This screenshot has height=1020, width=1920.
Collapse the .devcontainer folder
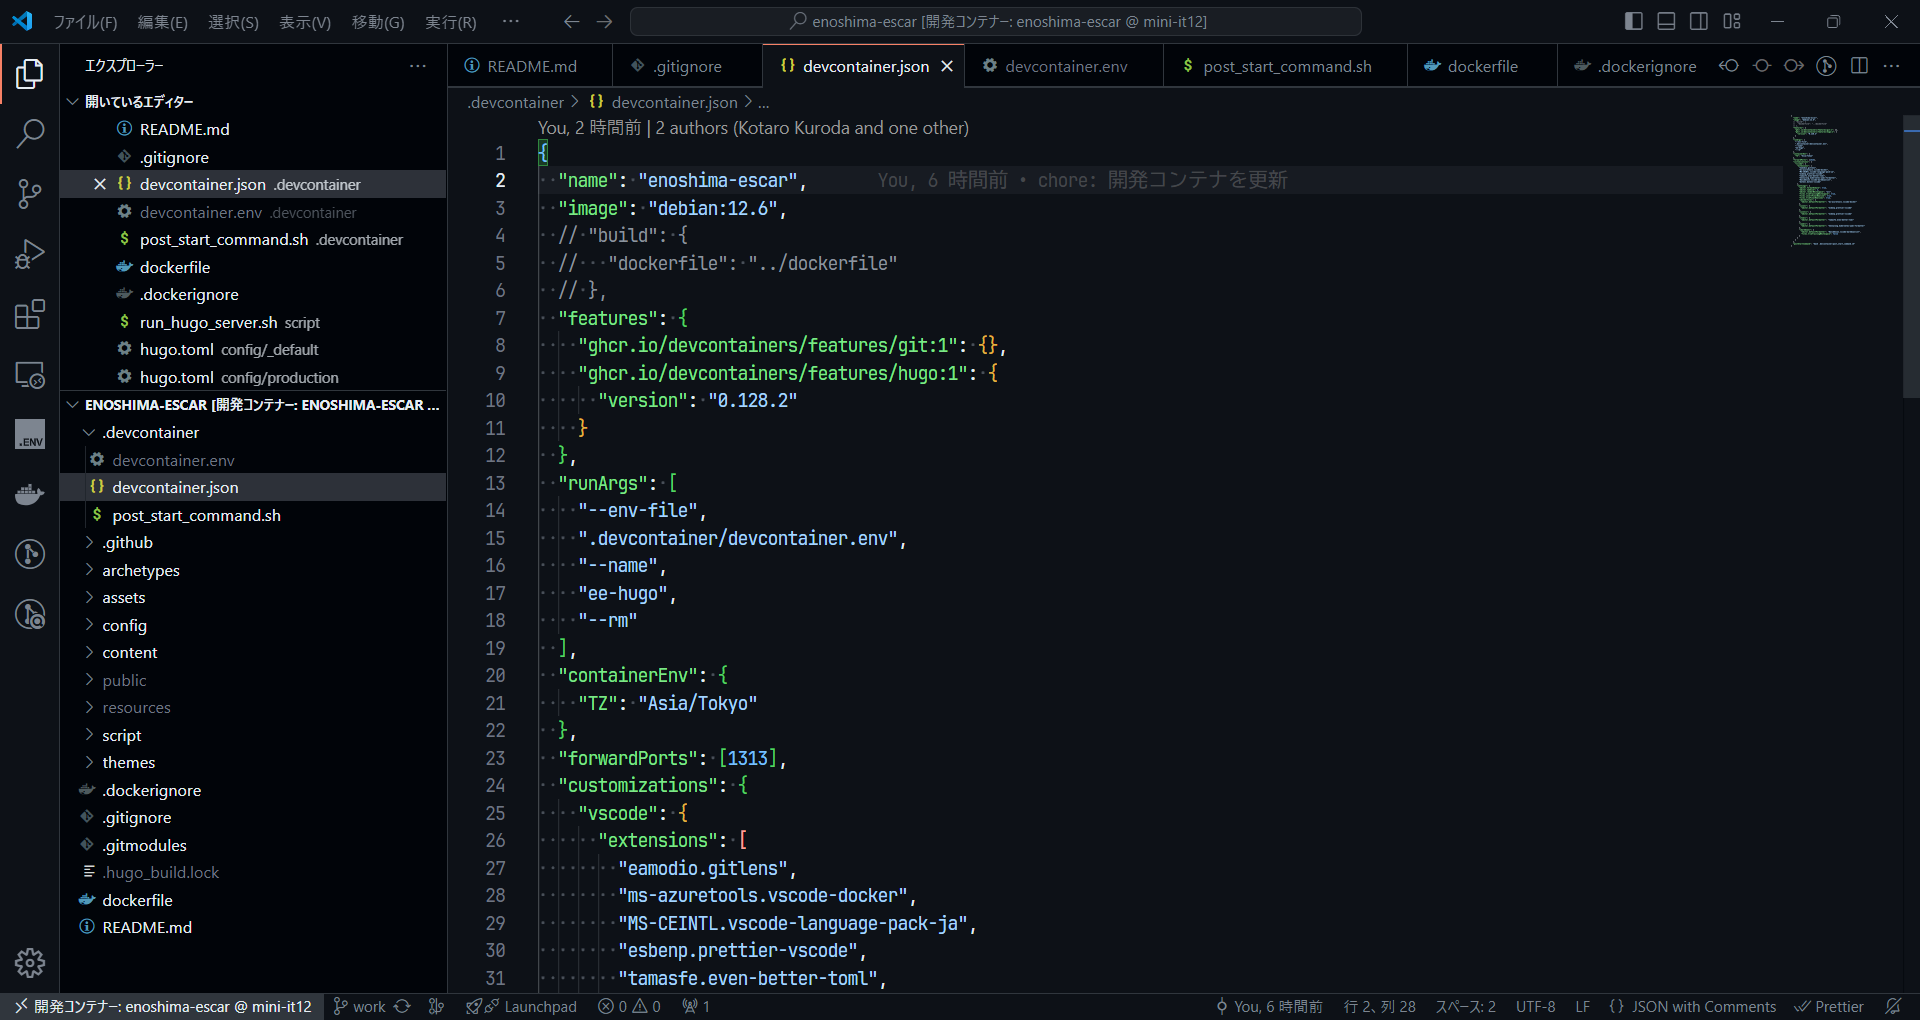150,432
